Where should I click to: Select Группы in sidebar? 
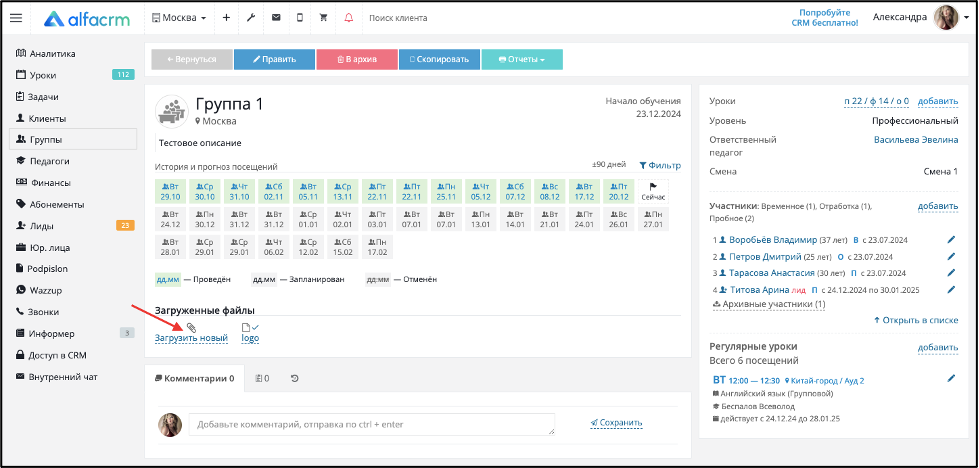pos(73,140)
